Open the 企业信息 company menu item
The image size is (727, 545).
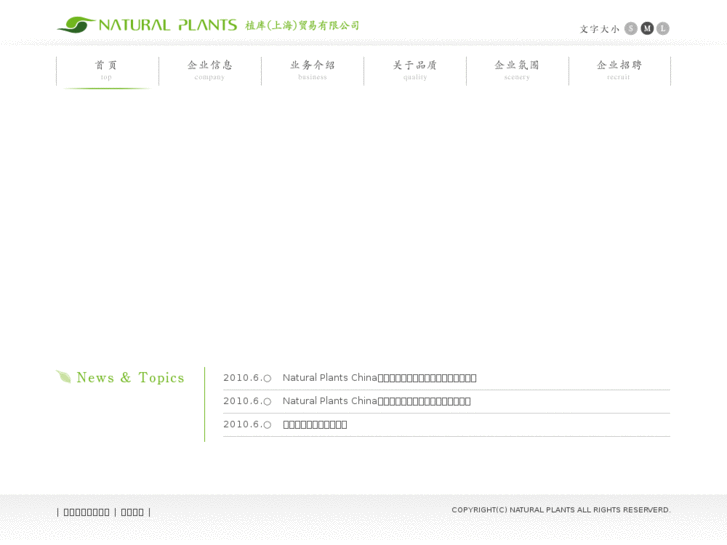coord(210,71)
